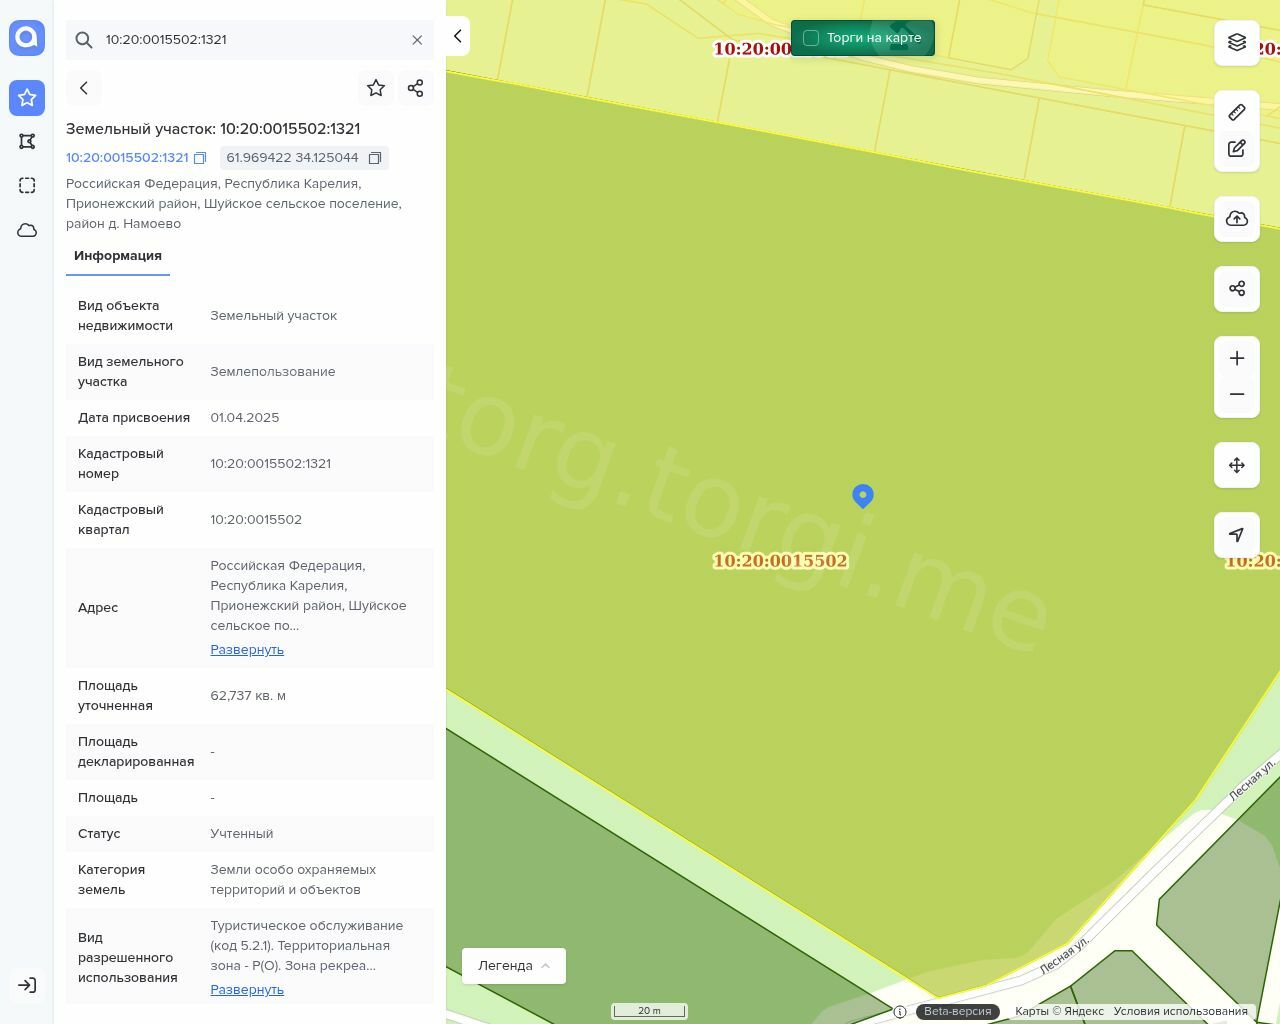
Task: Click the search field with cadastral number
Action: 250,40
